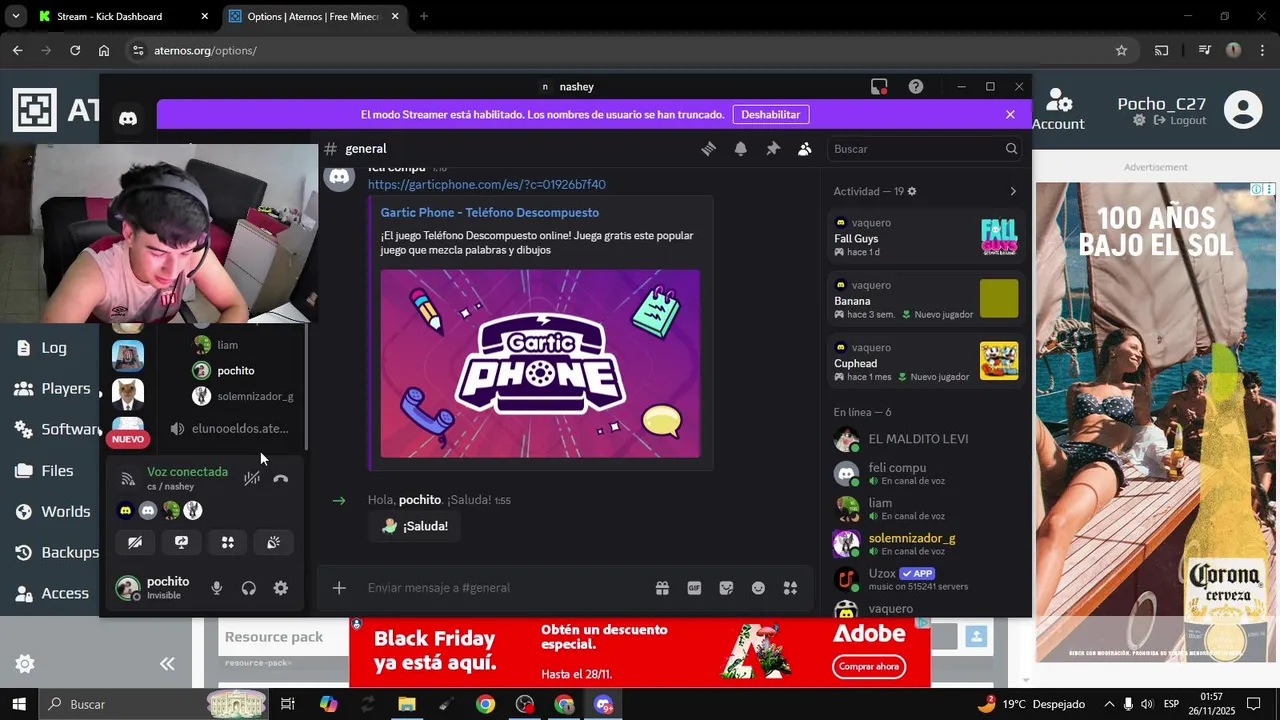1280x720 pixels.
Task: Open the GIF picker
Action: point(694,588)
